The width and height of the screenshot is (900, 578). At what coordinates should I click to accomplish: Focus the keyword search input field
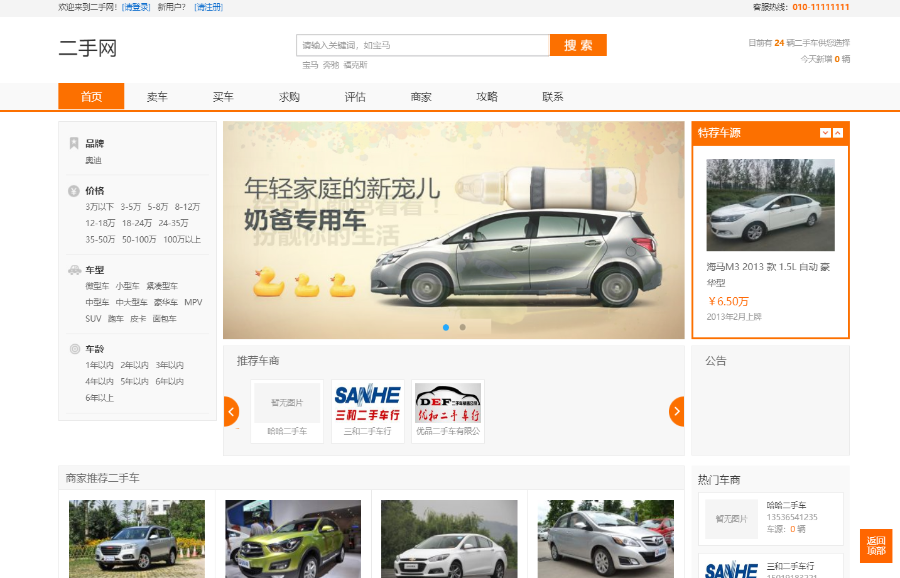tap(423, 45)
